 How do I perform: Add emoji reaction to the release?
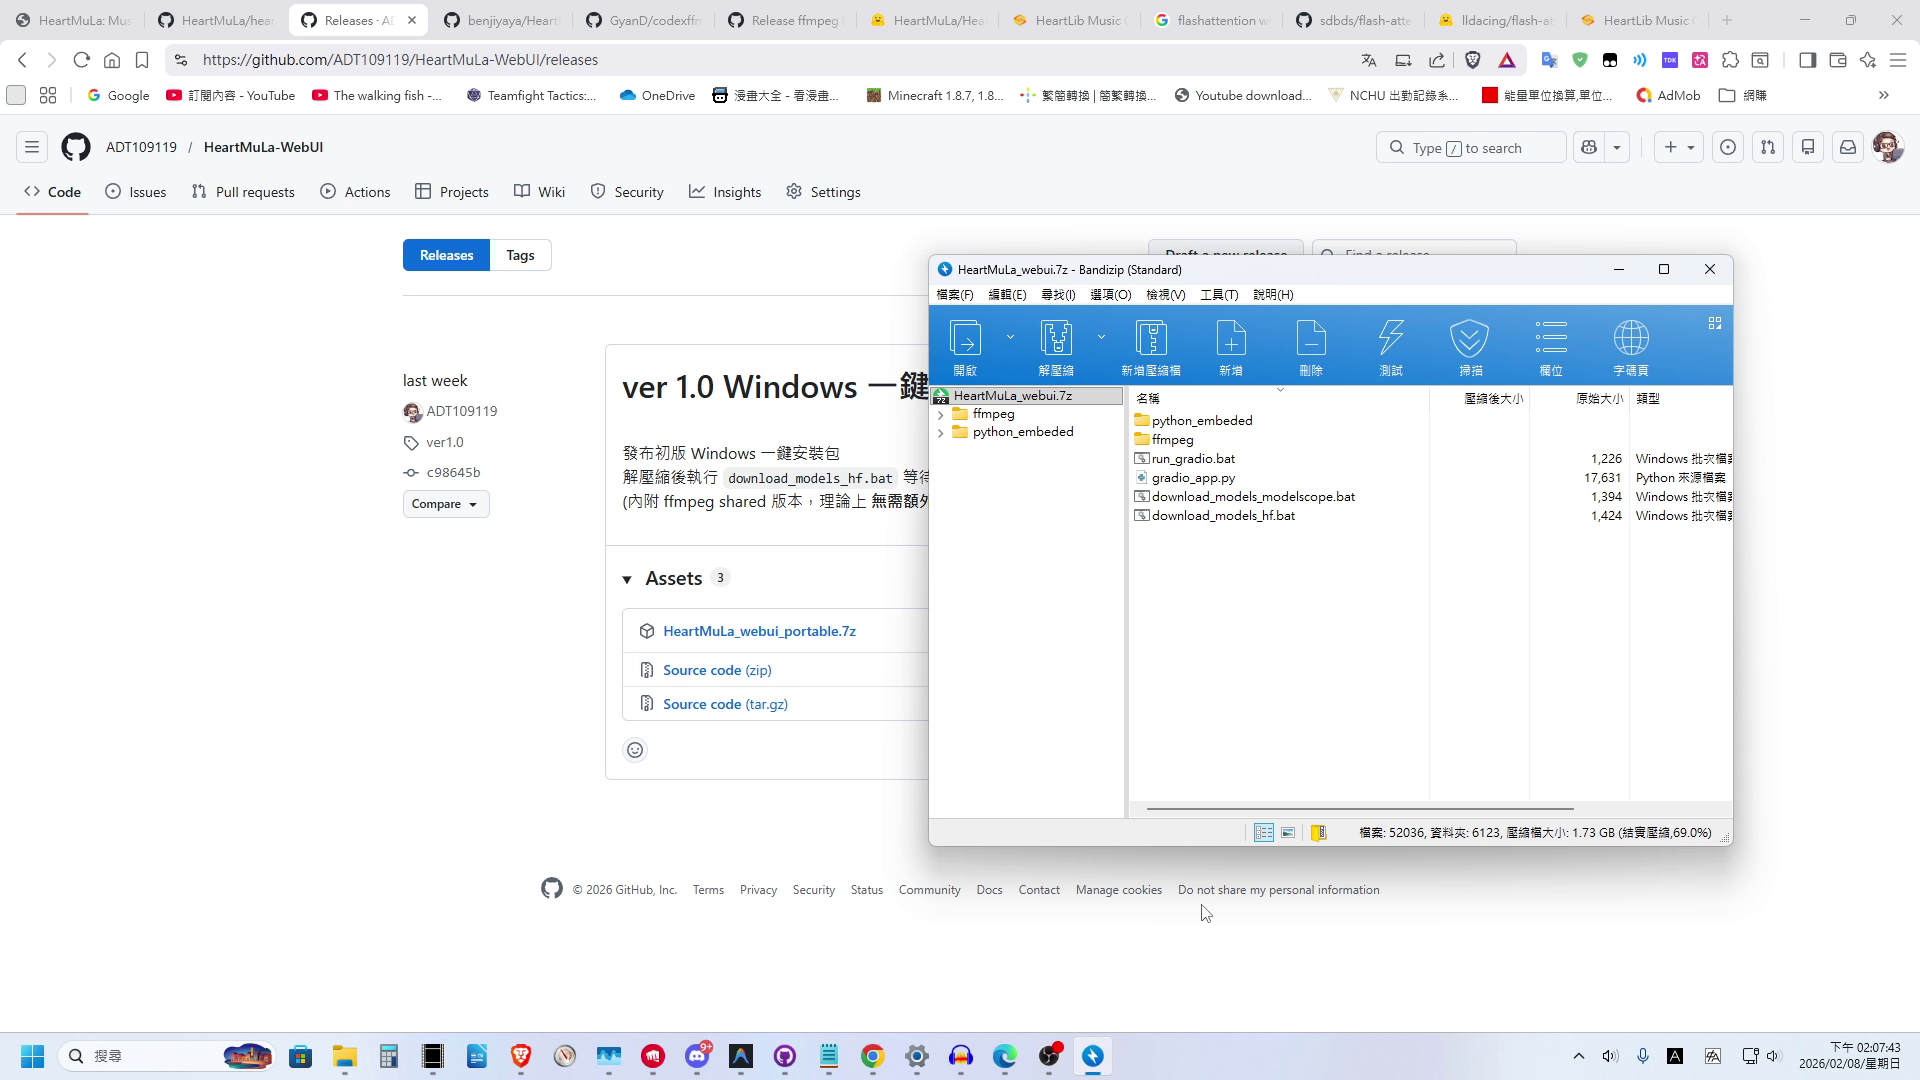coord(635,750)
